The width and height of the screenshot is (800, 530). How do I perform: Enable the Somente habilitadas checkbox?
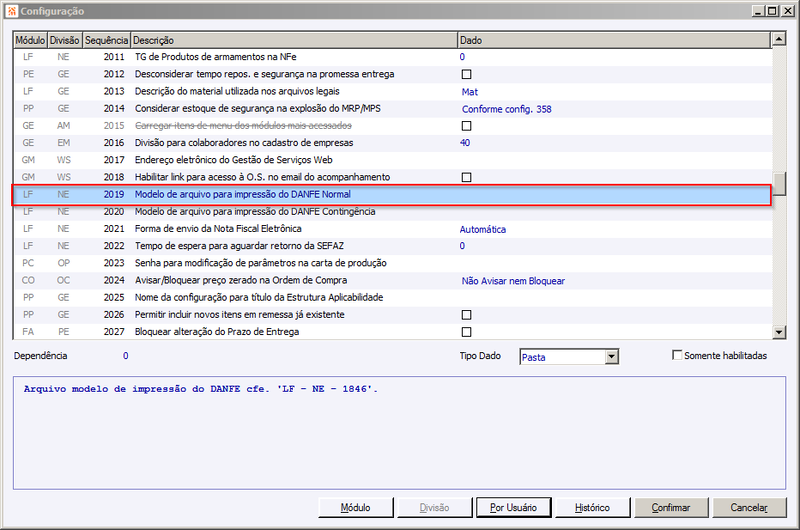coord(677,355)
